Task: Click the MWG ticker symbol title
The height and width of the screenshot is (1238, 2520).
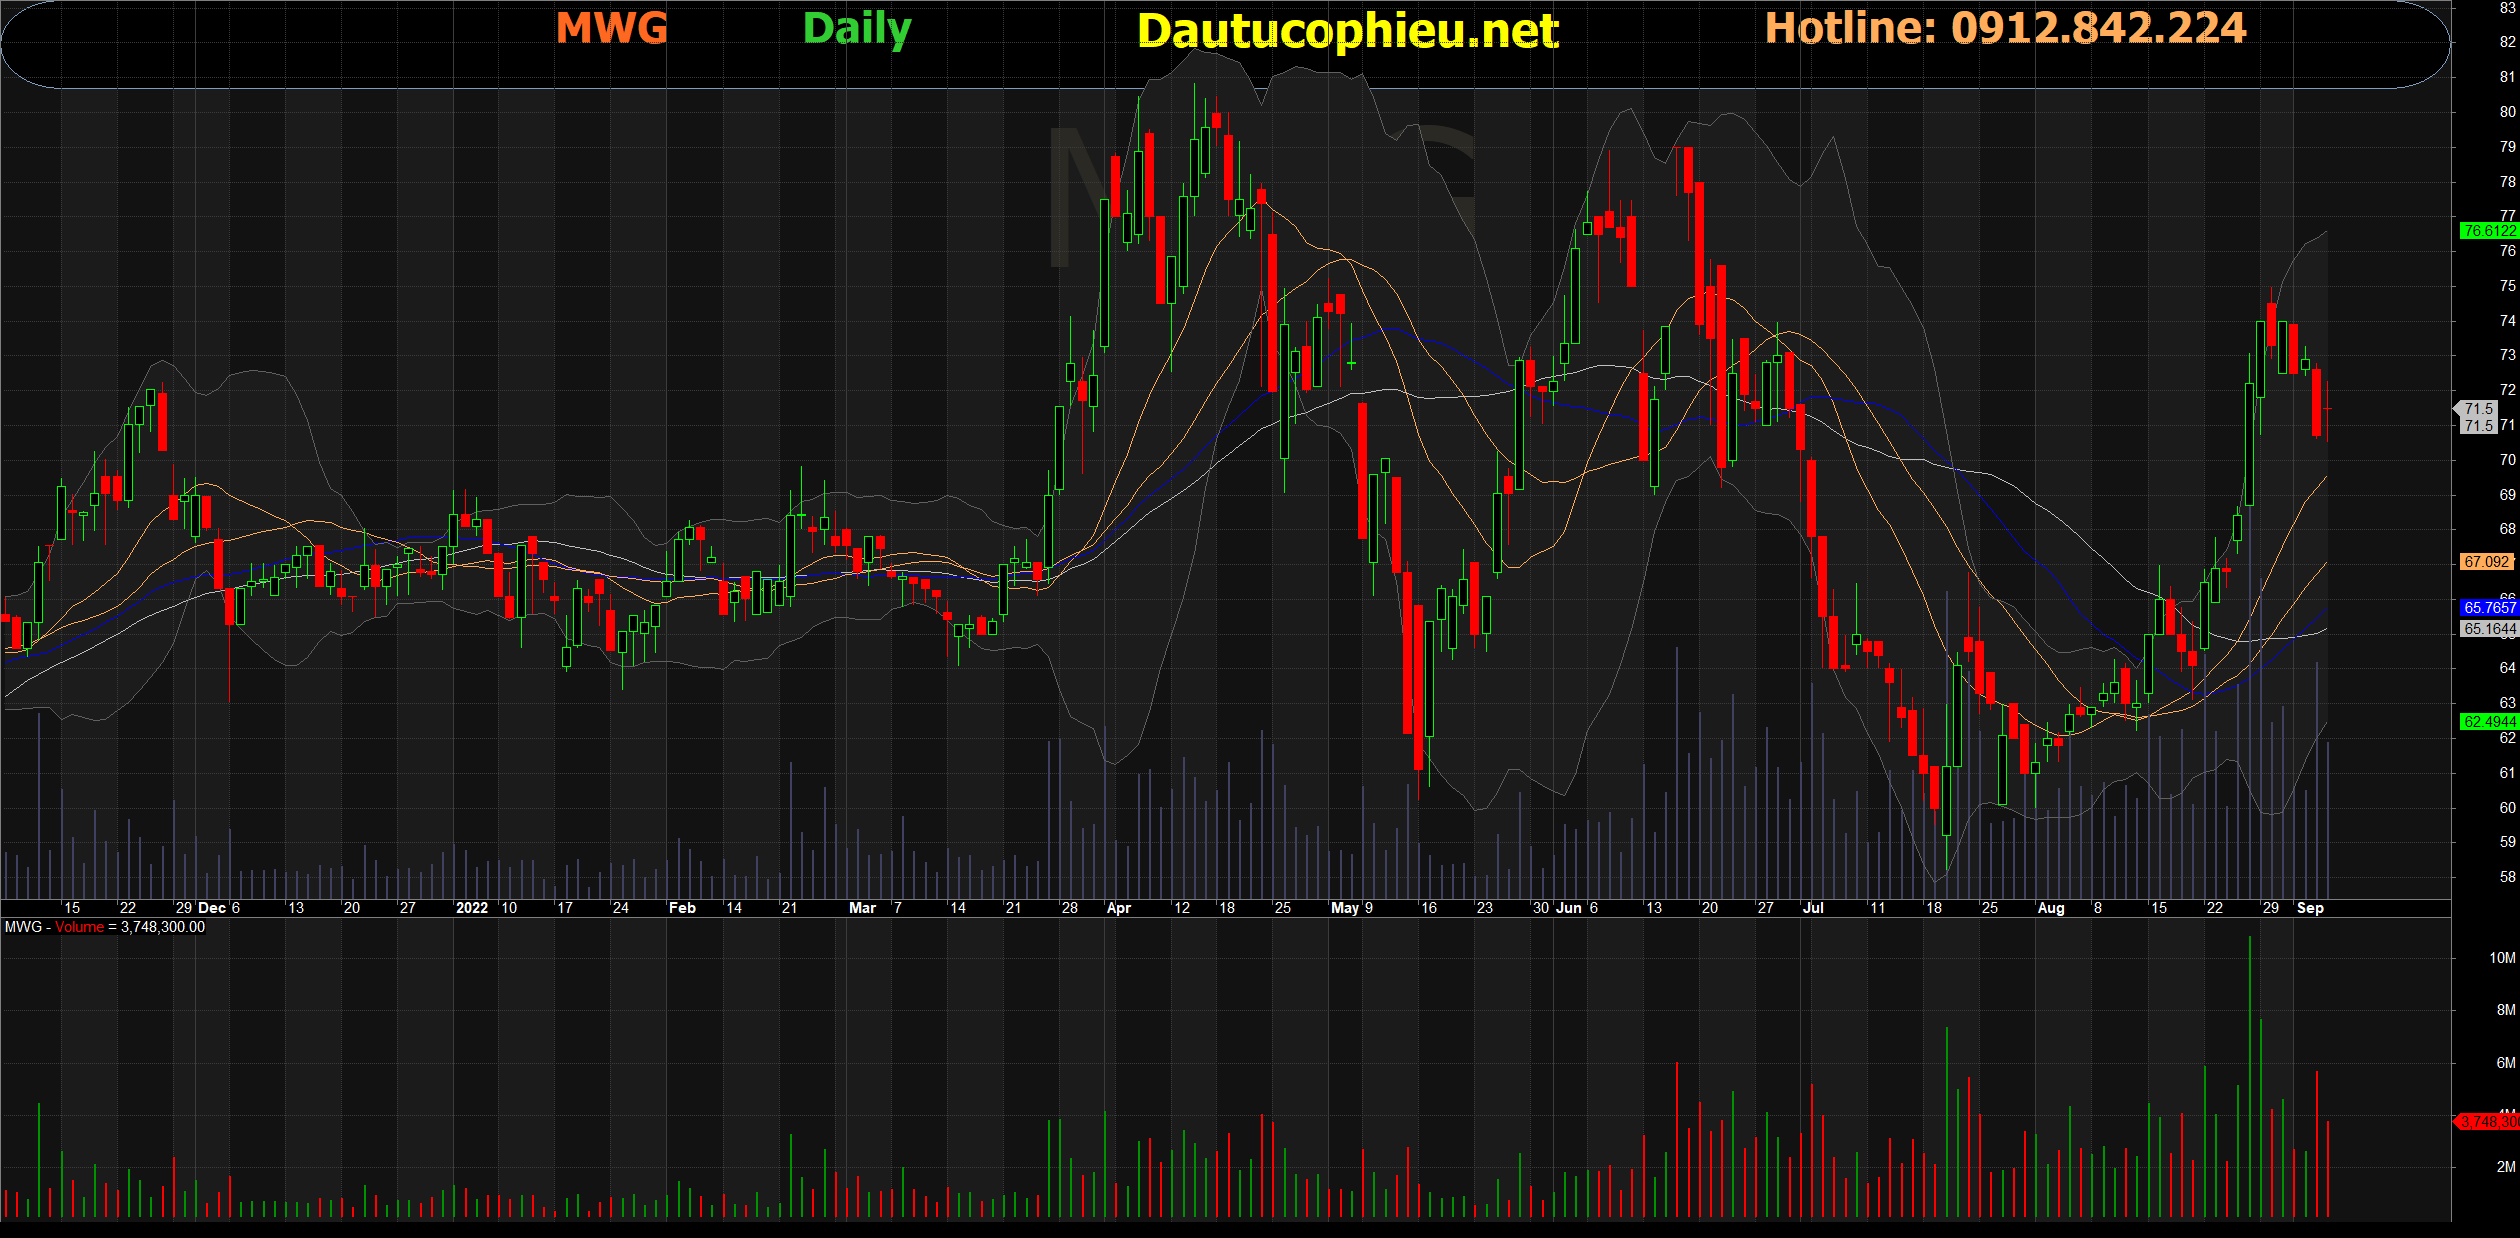Action: pos(611,28)
